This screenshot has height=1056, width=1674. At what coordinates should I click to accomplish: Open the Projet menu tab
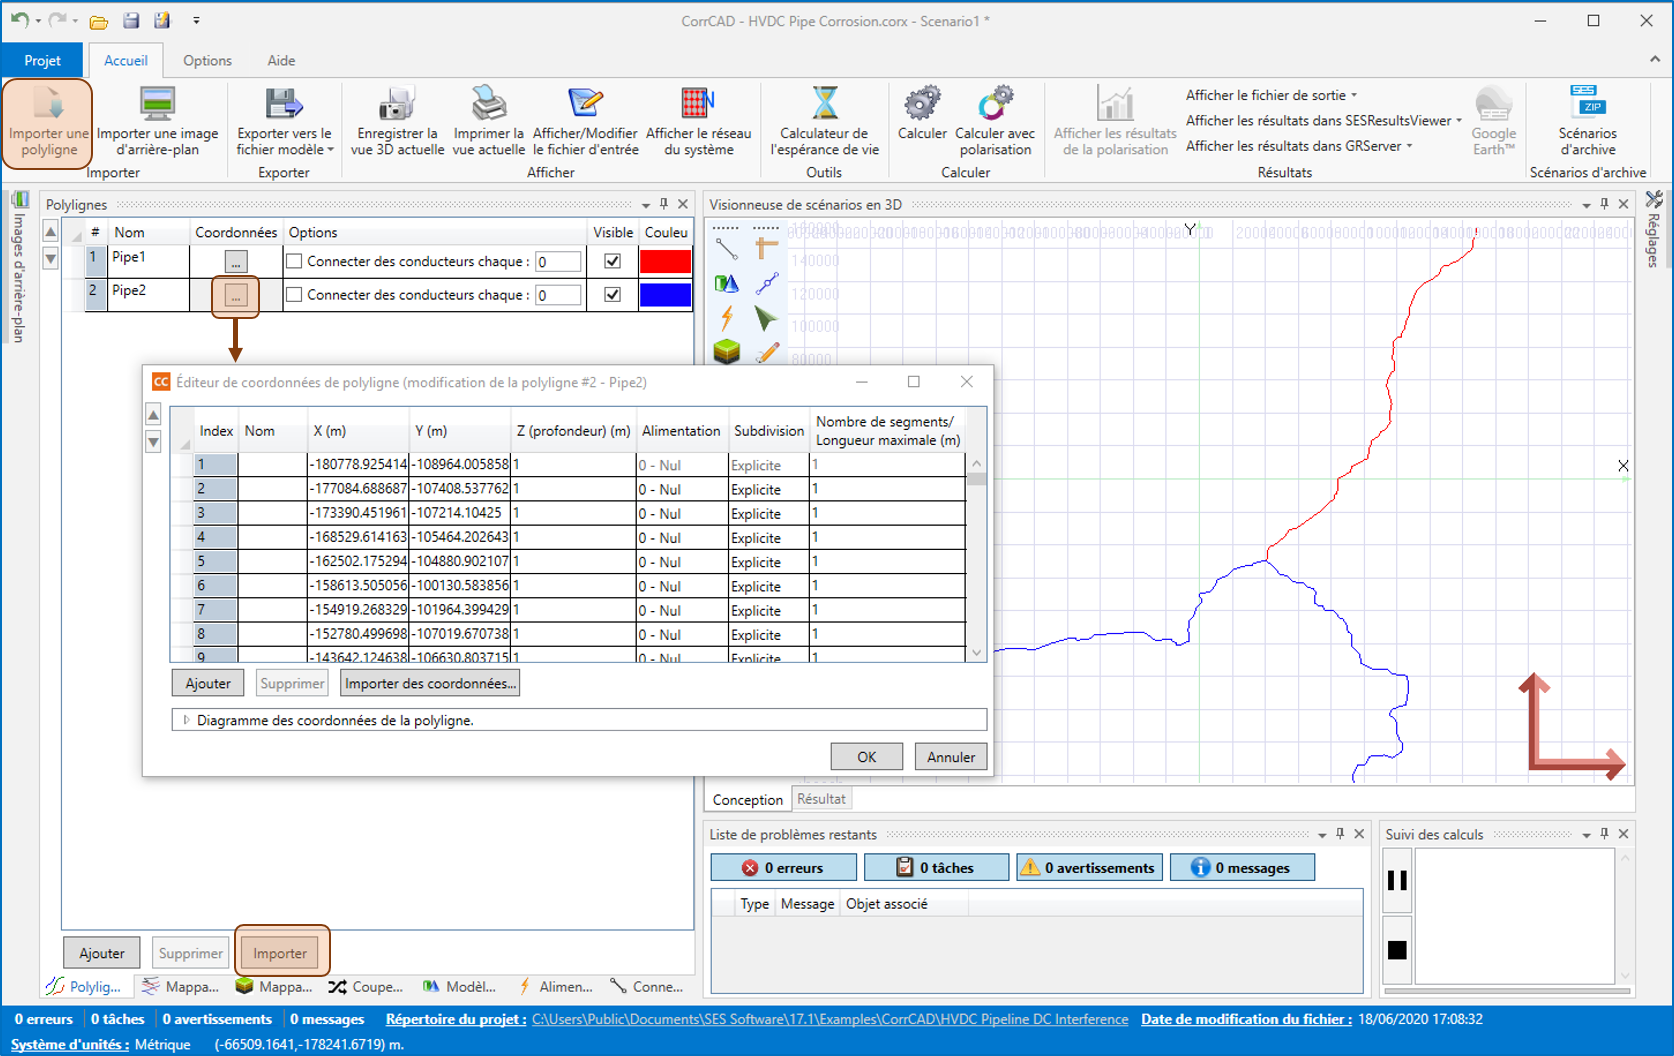point(43,60)
